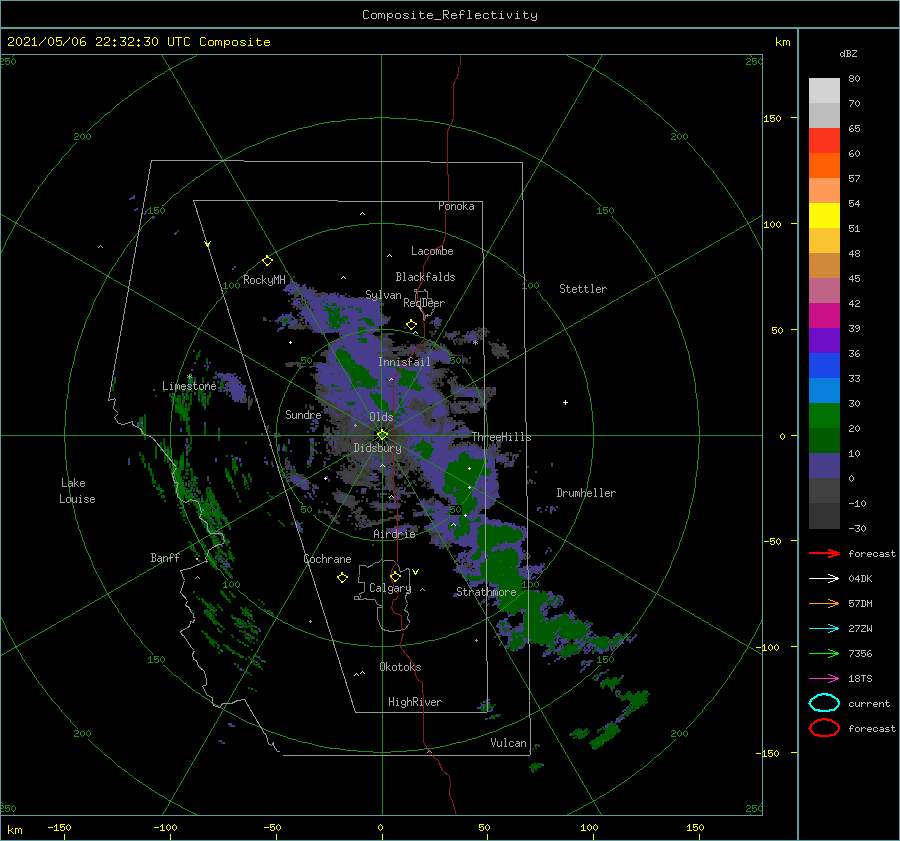
Task: Click the RockyMH label
Action: click(x=264, y=280)
